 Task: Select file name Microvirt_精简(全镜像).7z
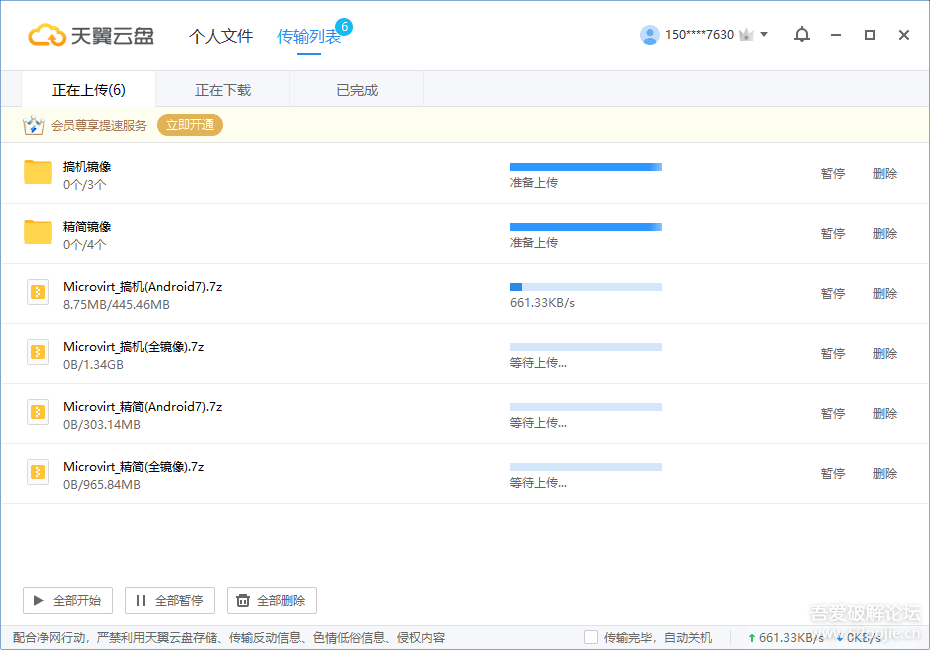(134, 466)
